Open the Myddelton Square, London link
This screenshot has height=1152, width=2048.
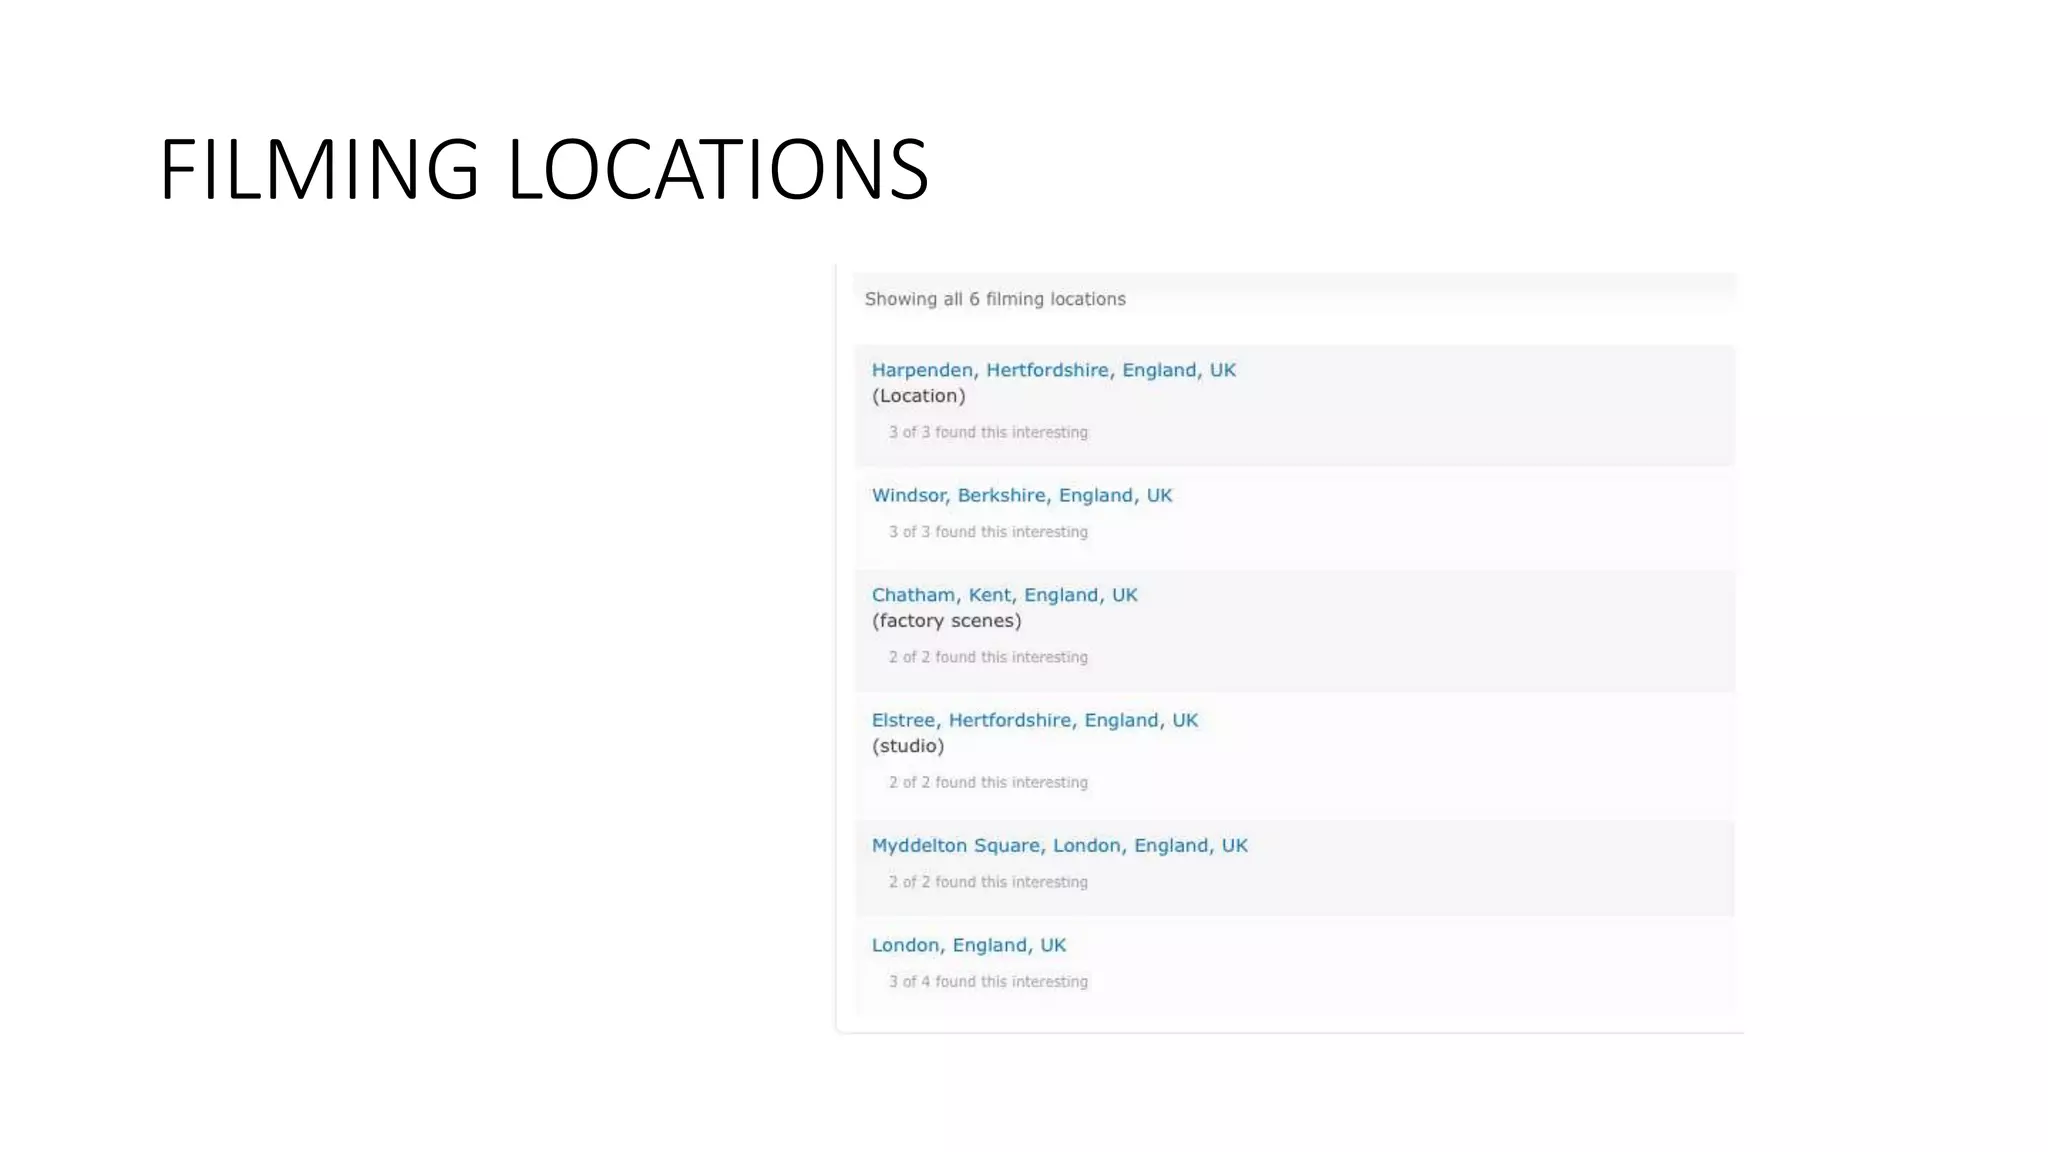[x=1059, y=845]
